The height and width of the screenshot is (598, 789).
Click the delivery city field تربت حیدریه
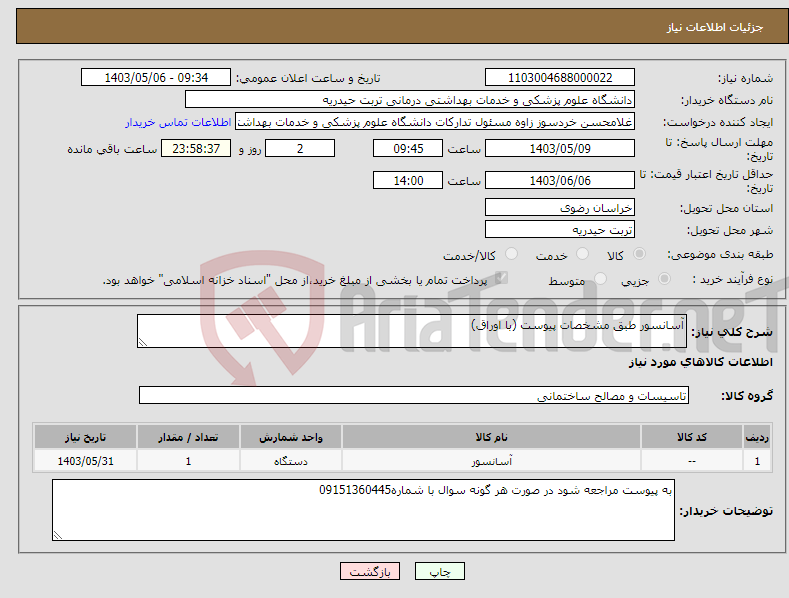click(560, 230)
